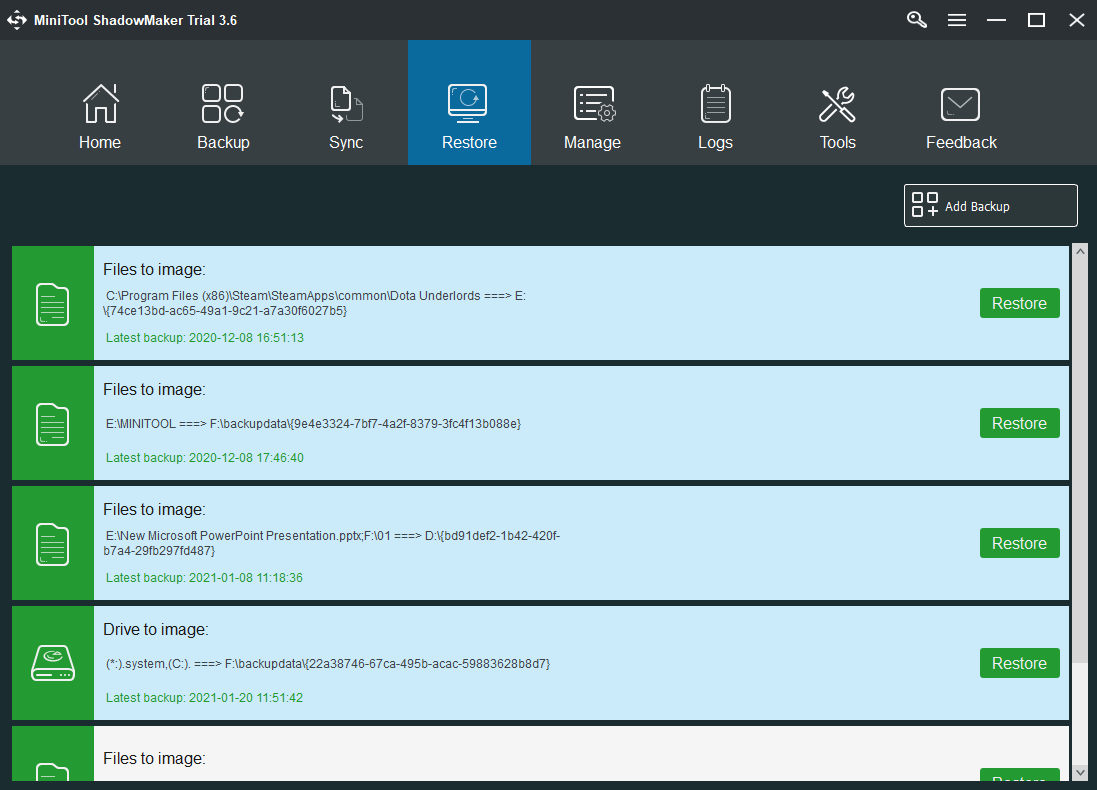The width and height of the screenshot is (1097, 790).
Task: Click the vertical scrollbar thumb
Action: (x=1080, y=460)
